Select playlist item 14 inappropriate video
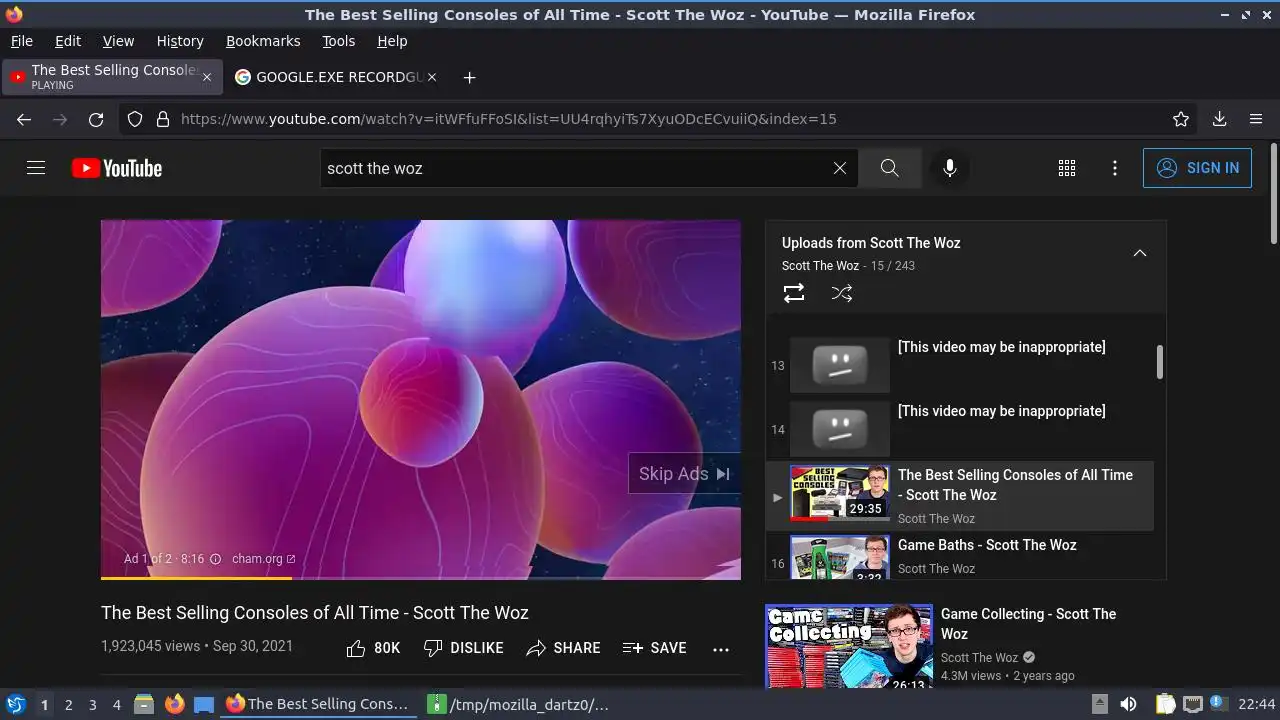This screenshot has width=1280, height=720. (960, 429)
